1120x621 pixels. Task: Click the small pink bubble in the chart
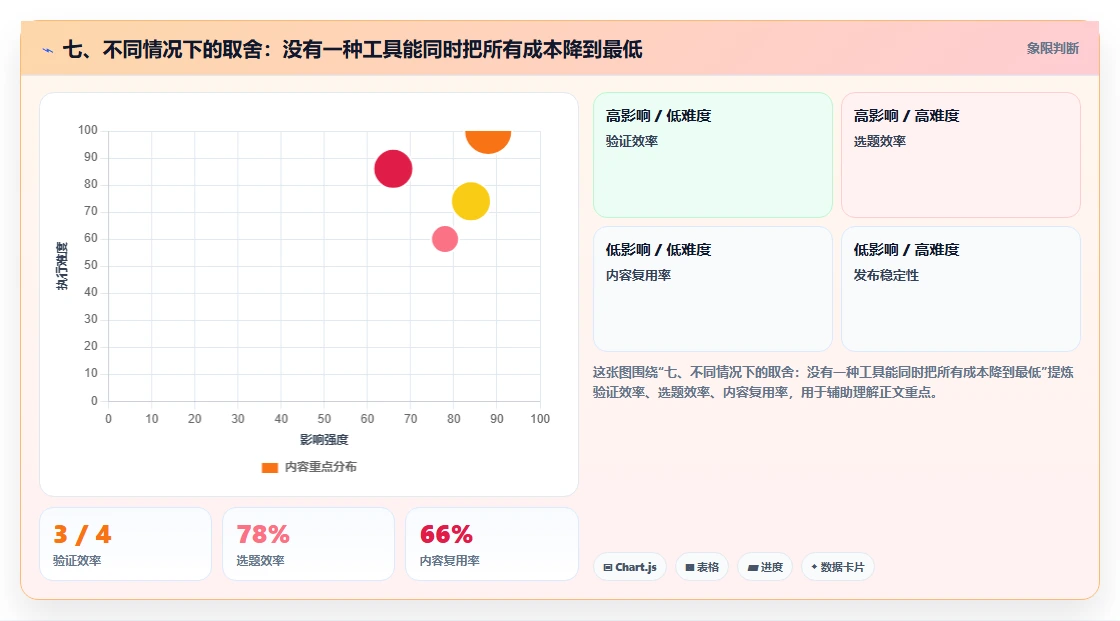[445, 239]
